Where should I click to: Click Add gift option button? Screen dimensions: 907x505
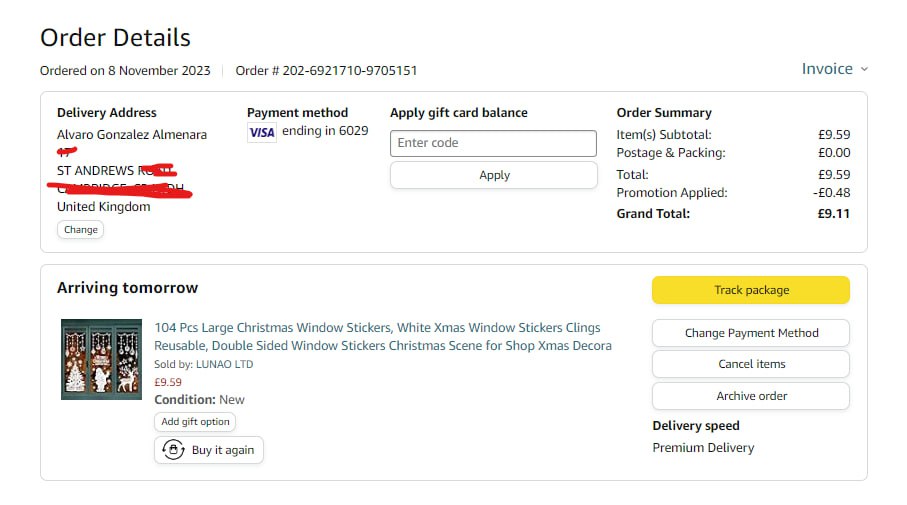[x=196, y=422]
